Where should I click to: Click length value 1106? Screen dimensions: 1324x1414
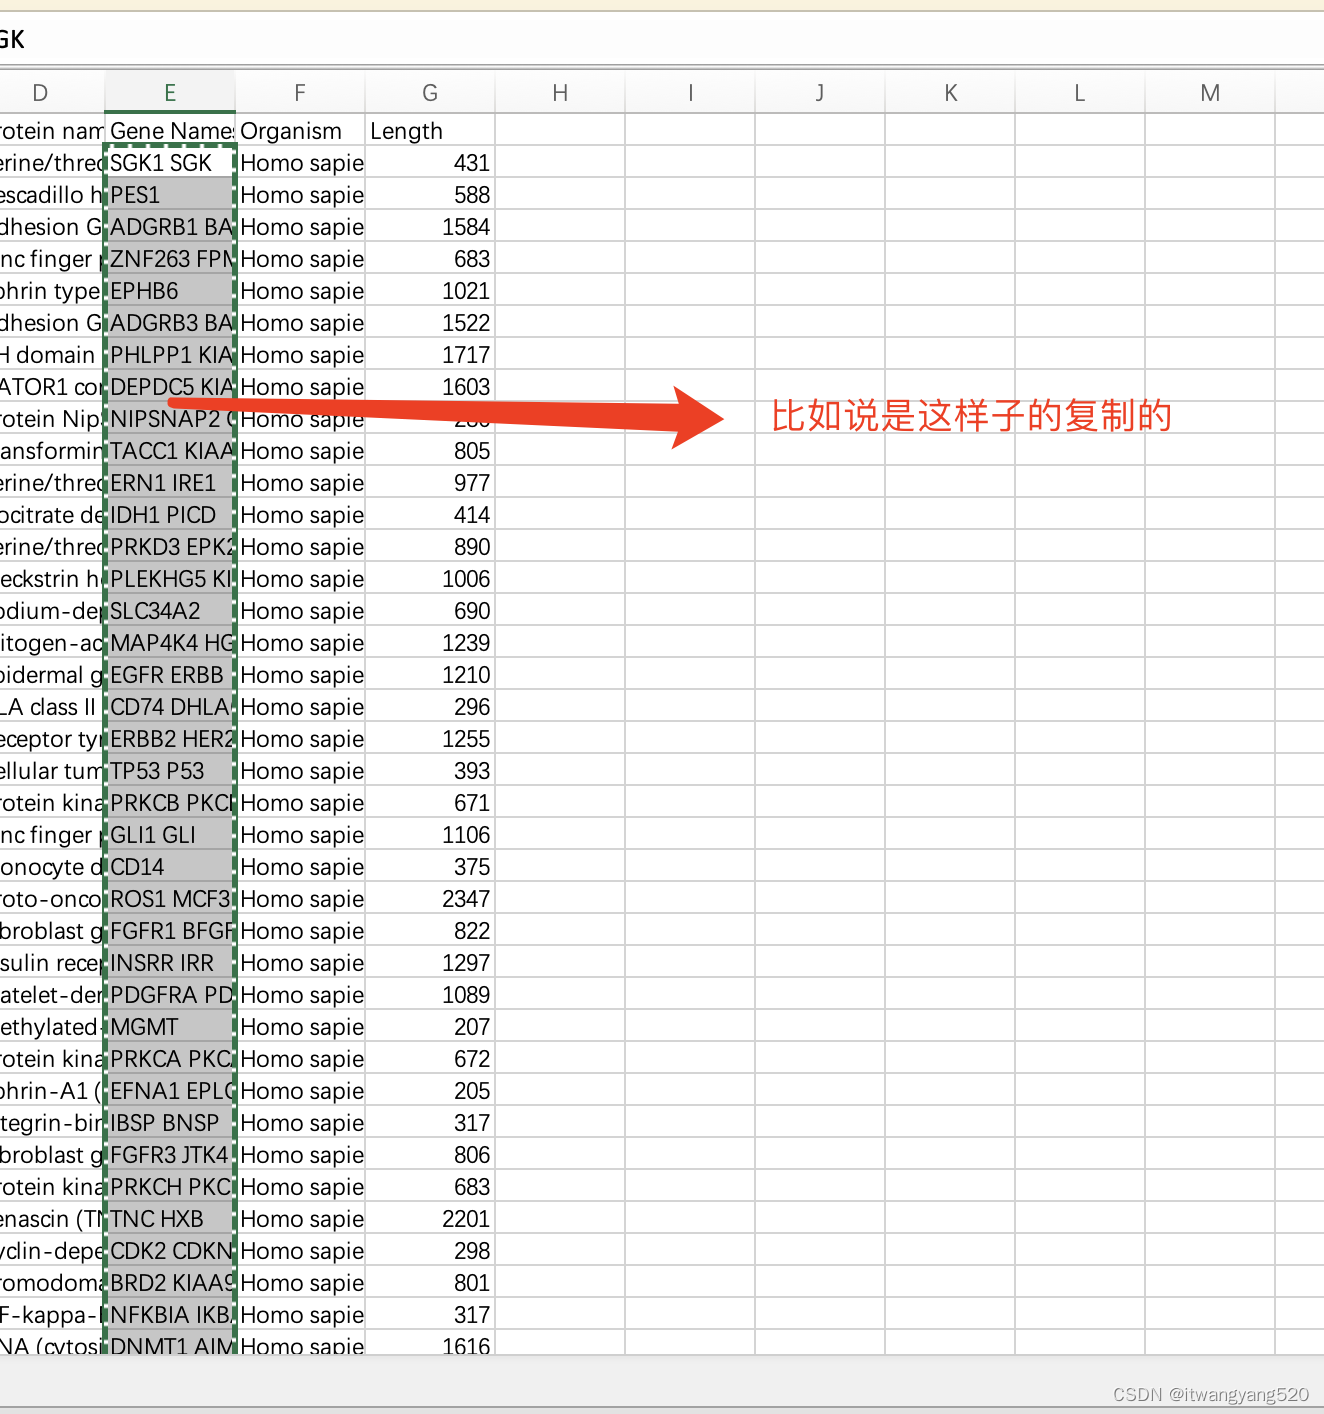click(x=430, y=834)
